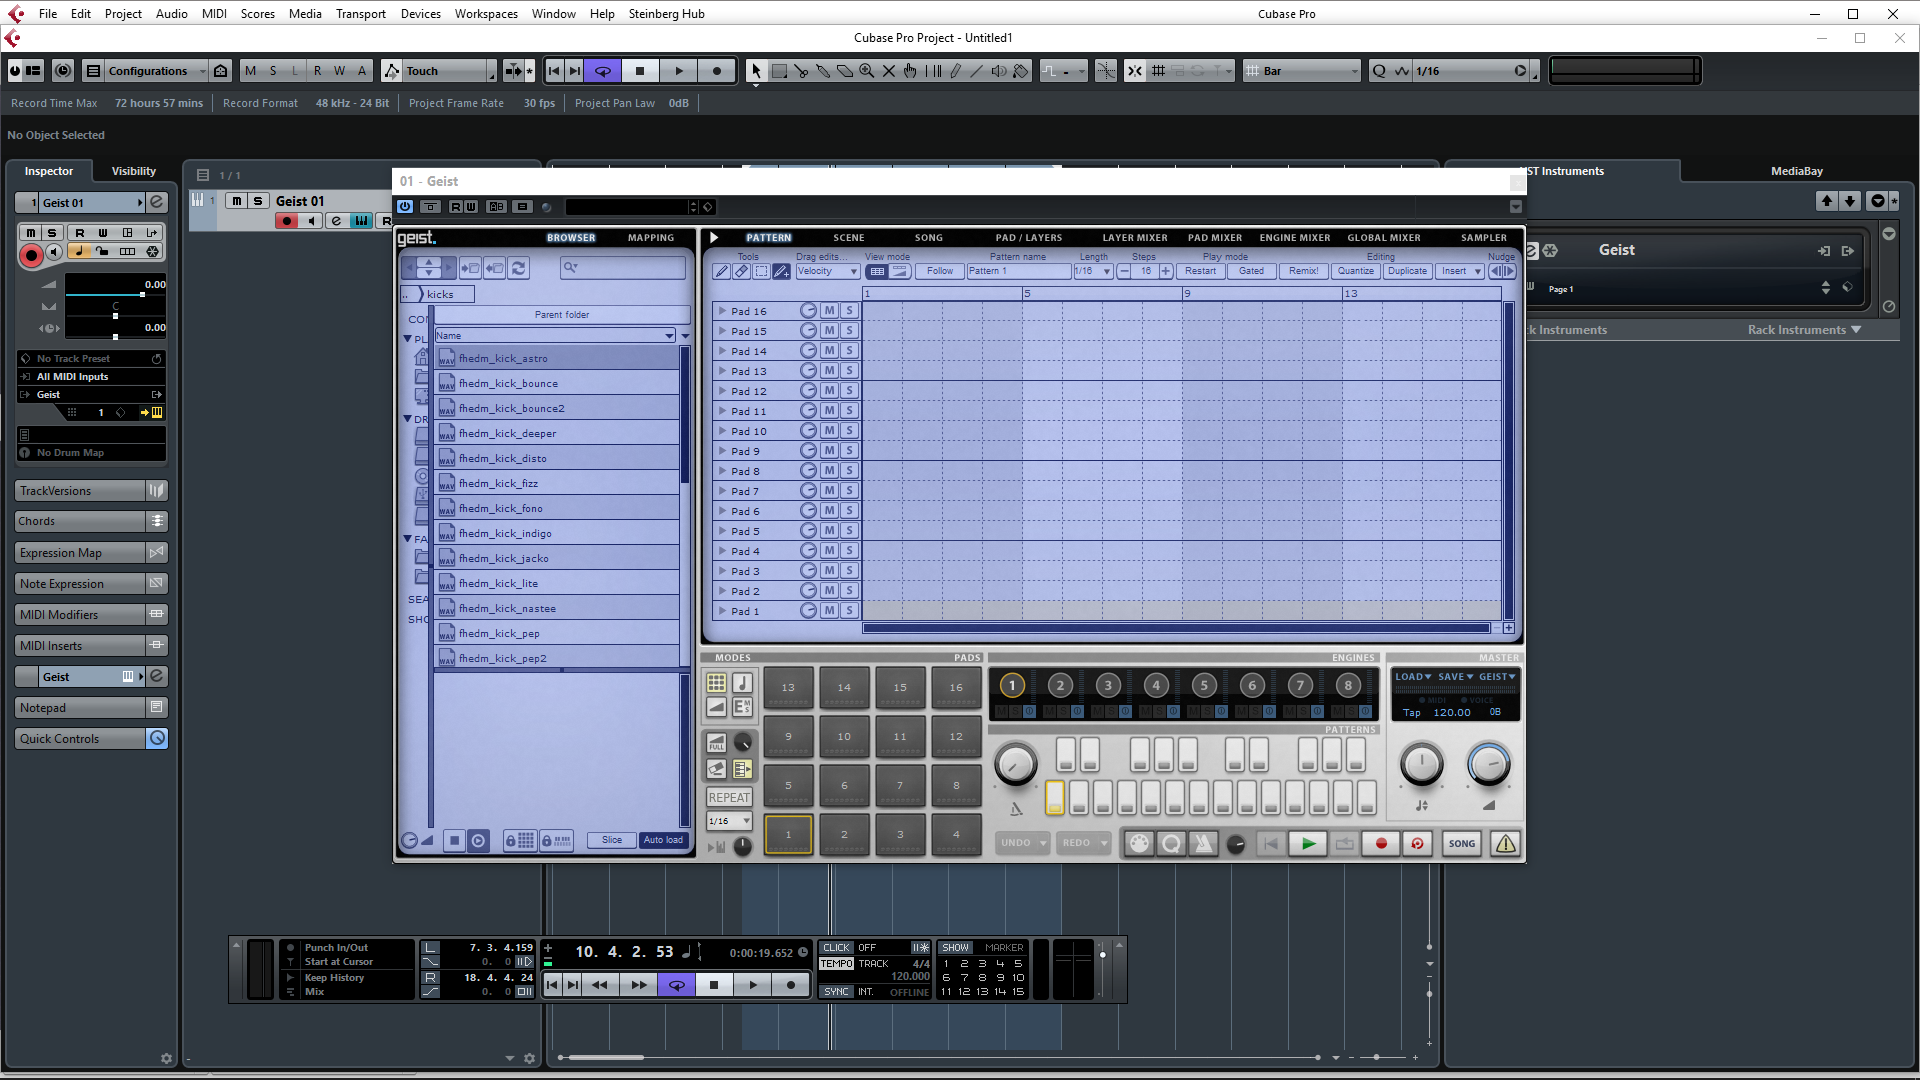This screenshot has height=1080, width=1920.
Task: Trigger drum pad 13 in Geist
Action: (788, 688)
